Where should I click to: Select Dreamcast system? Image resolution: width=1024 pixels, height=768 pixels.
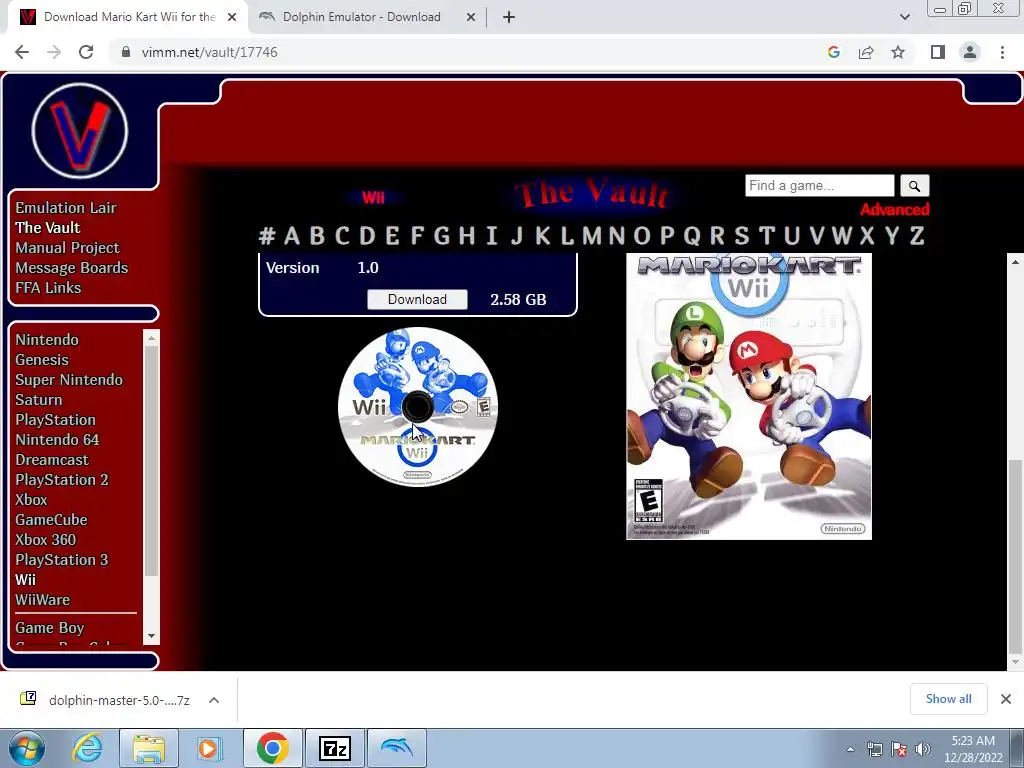pyautogui.click(x=52, y=460)
